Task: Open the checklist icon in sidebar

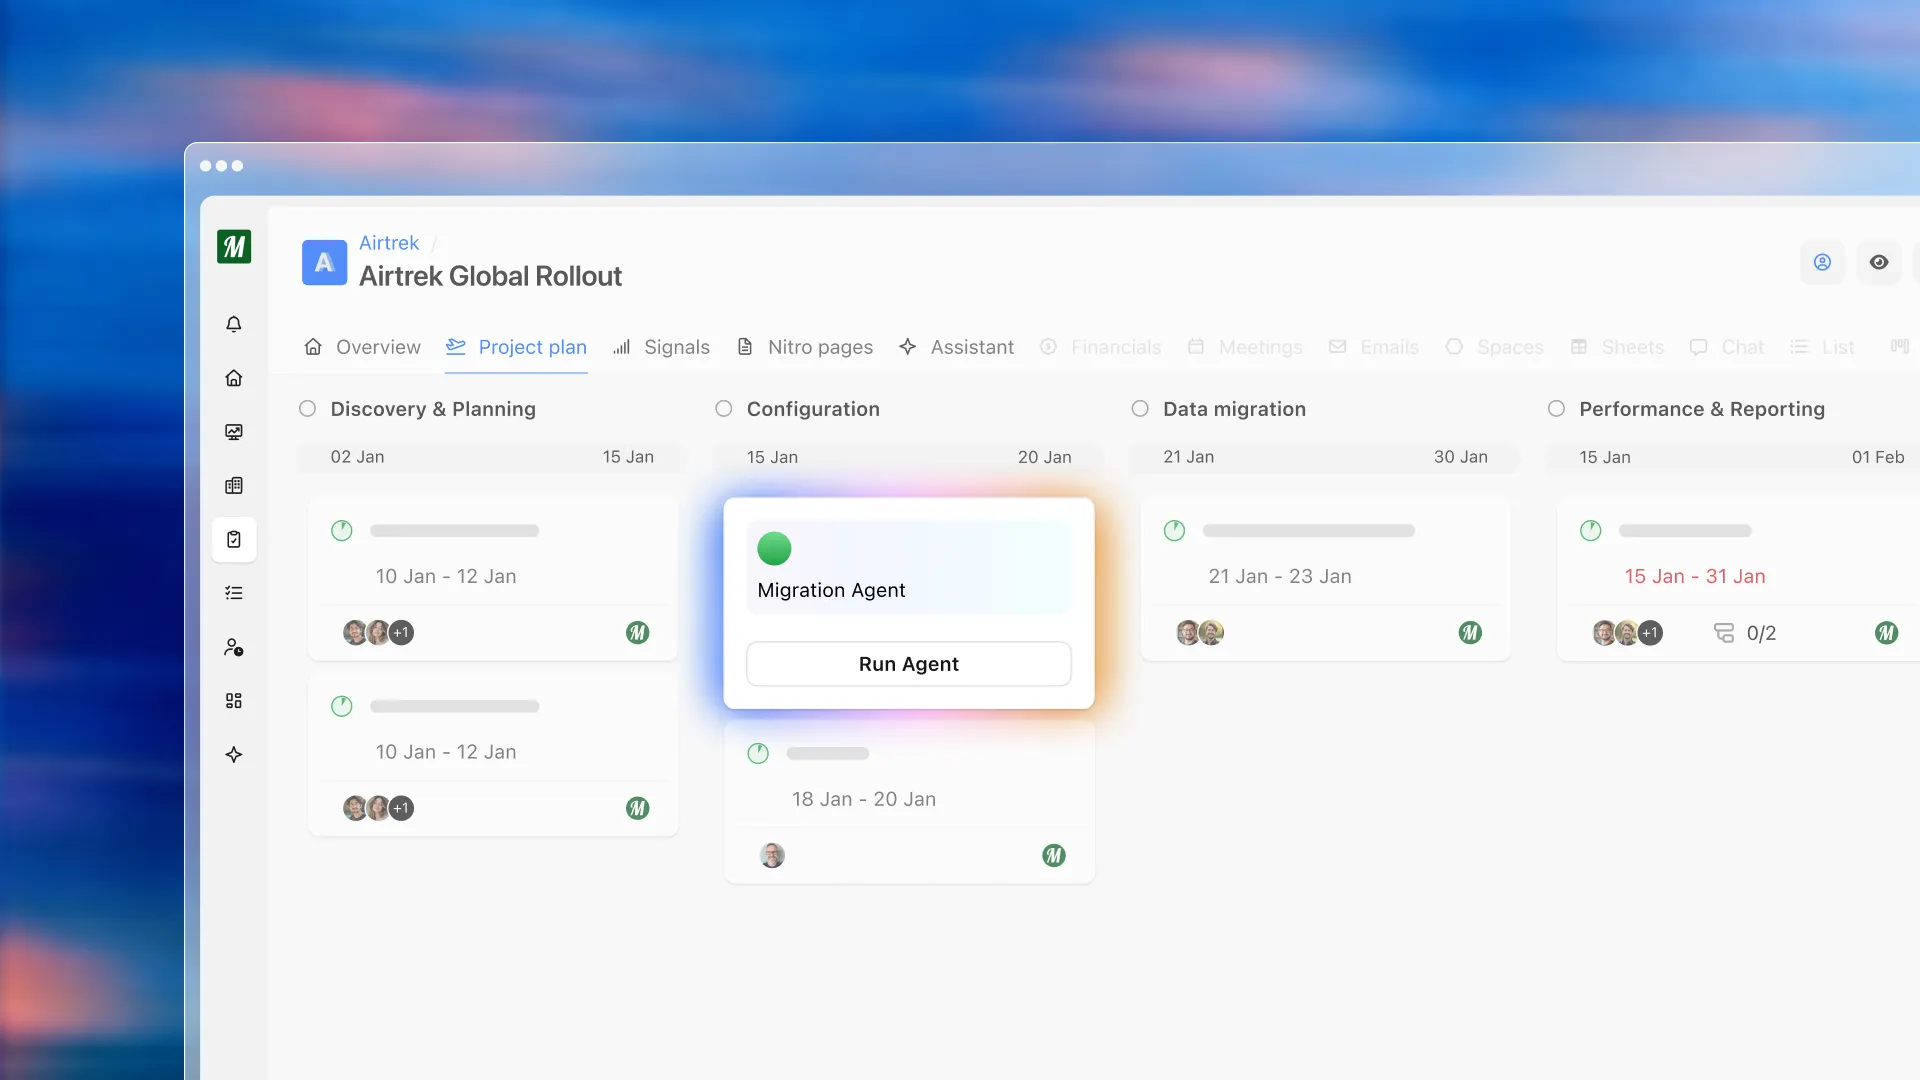Action: pyautogui.click(x=234, y=593)
